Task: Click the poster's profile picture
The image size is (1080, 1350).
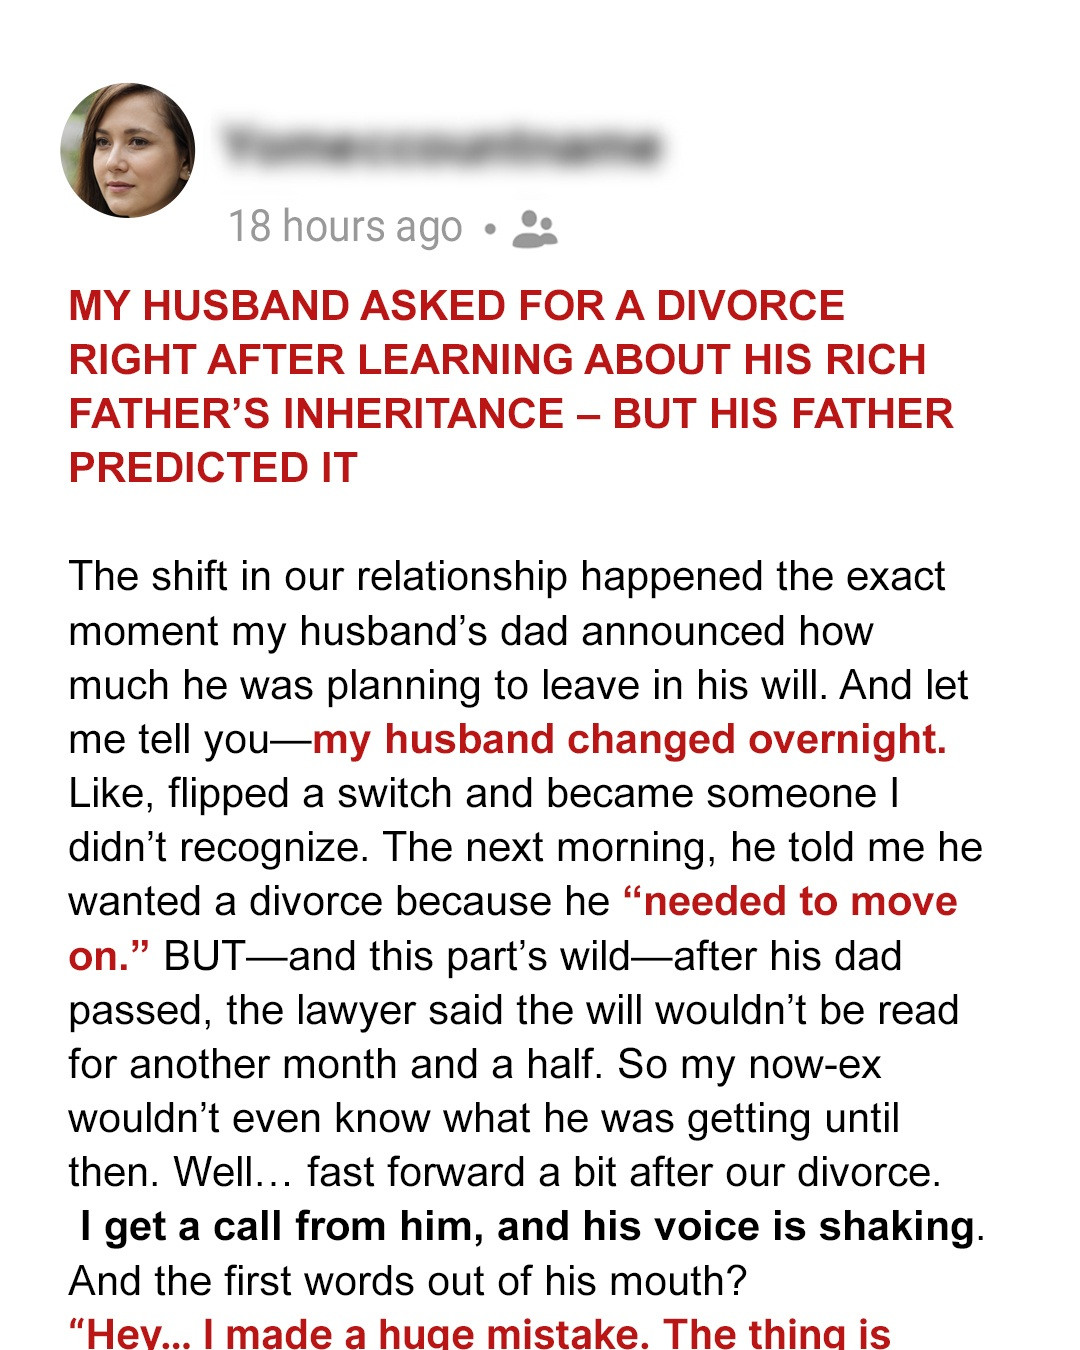Action: [x=128, y=150]
